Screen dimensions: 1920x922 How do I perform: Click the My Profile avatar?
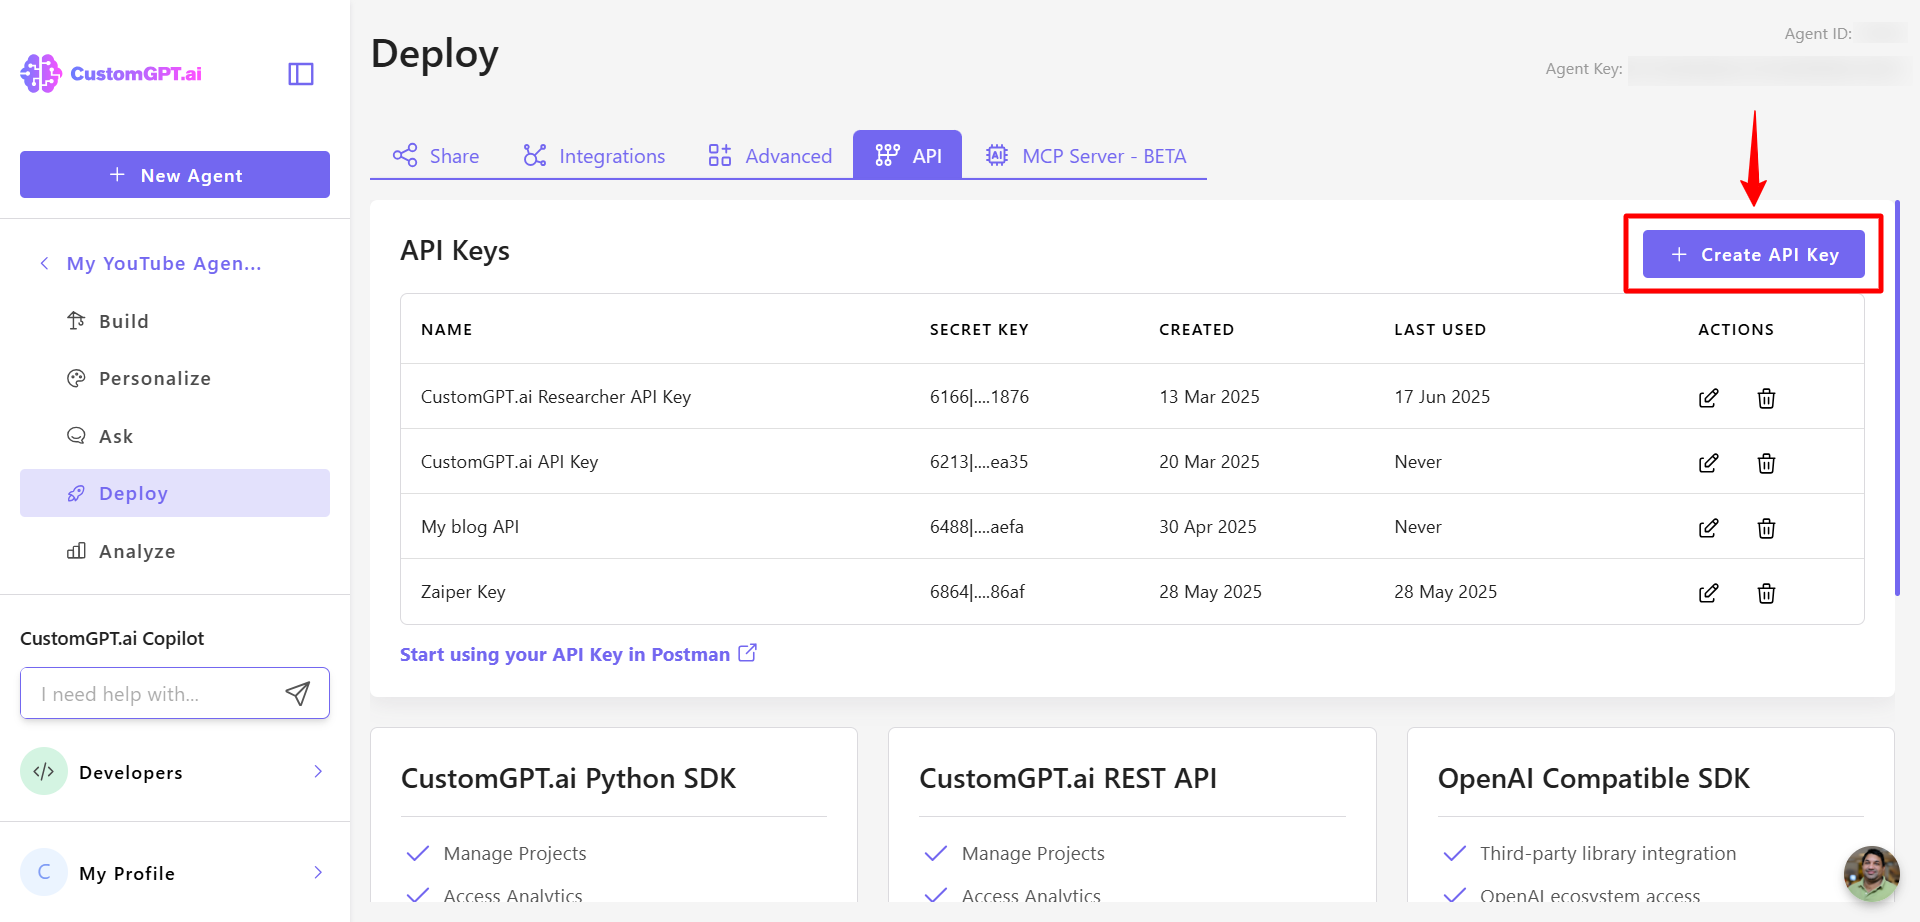[44, 872]
